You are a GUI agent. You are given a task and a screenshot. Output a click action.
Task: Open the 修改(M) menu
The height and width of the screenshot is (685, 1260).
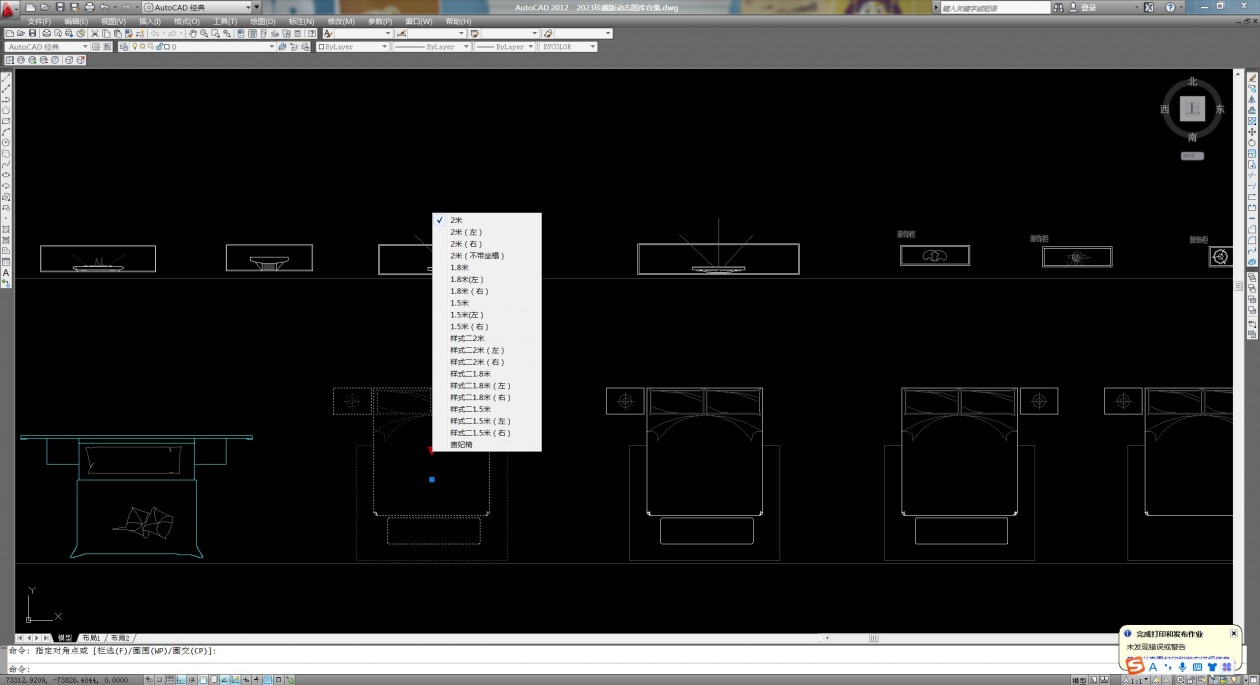[x=341, y=21]
